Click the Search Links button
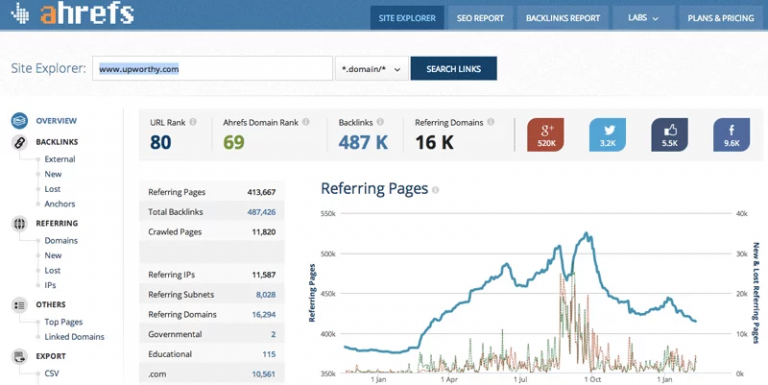Viewport: 768px width, 385px height. click(454, 69)
